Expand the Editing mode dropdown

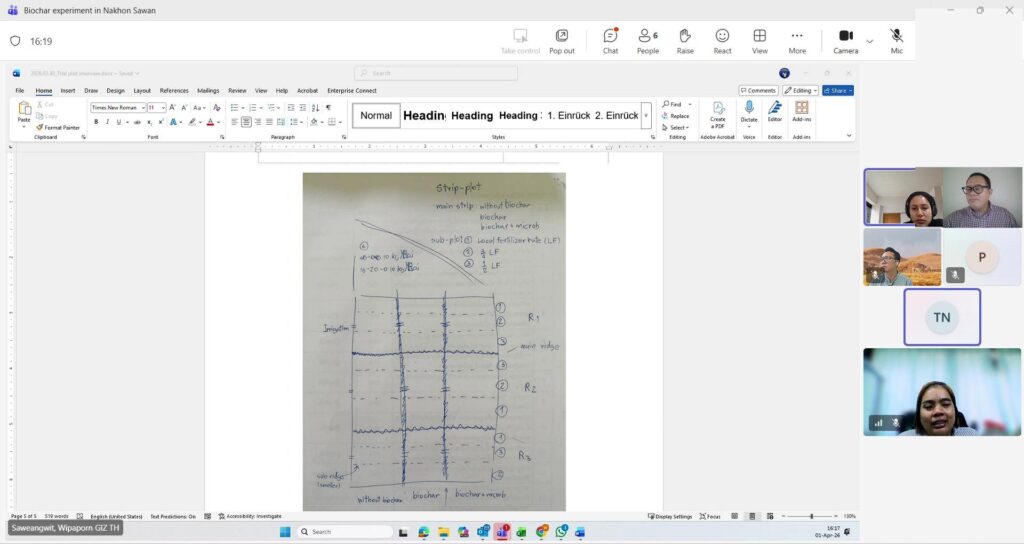(801, 90)
